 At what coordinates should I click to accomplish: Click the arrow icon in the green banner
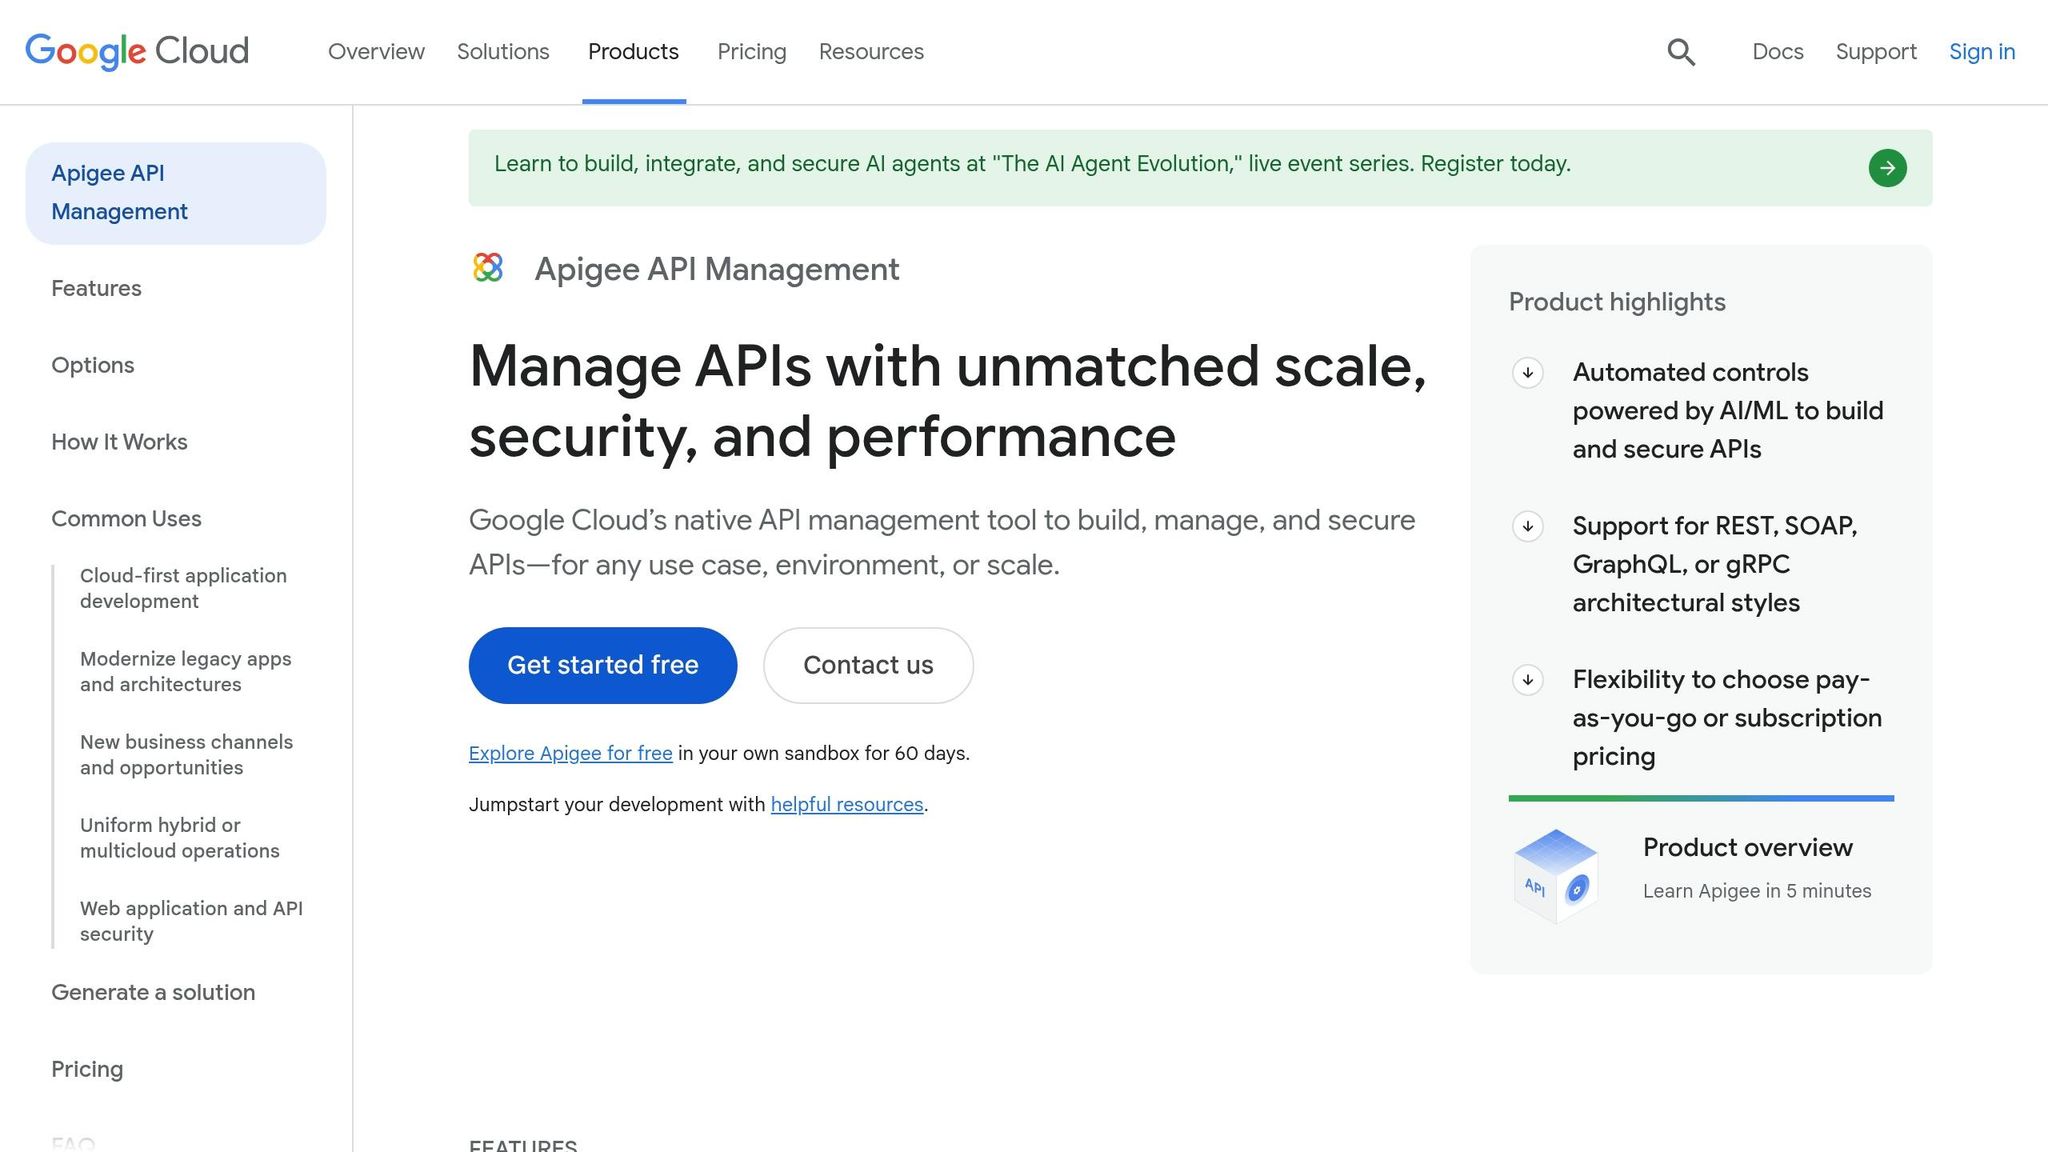(1887, 167)
